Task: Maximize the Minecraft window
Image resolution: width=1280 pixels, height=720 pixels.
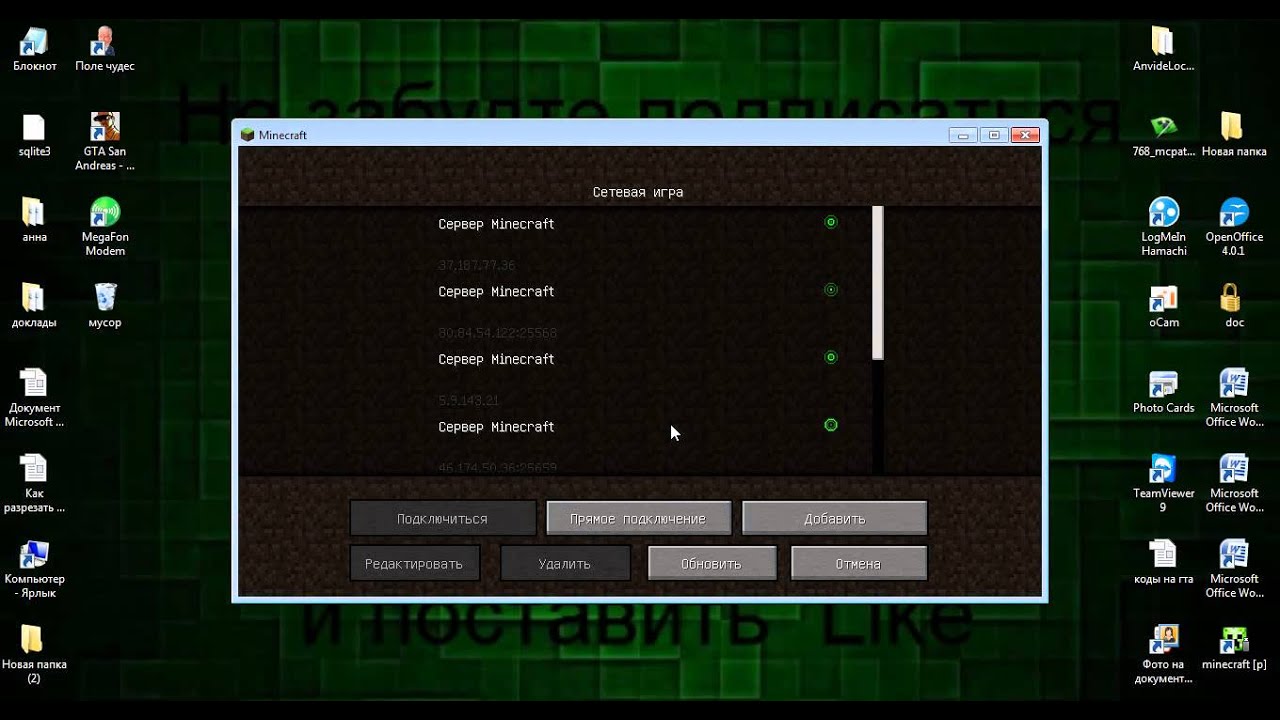Action: pos(993,135)
